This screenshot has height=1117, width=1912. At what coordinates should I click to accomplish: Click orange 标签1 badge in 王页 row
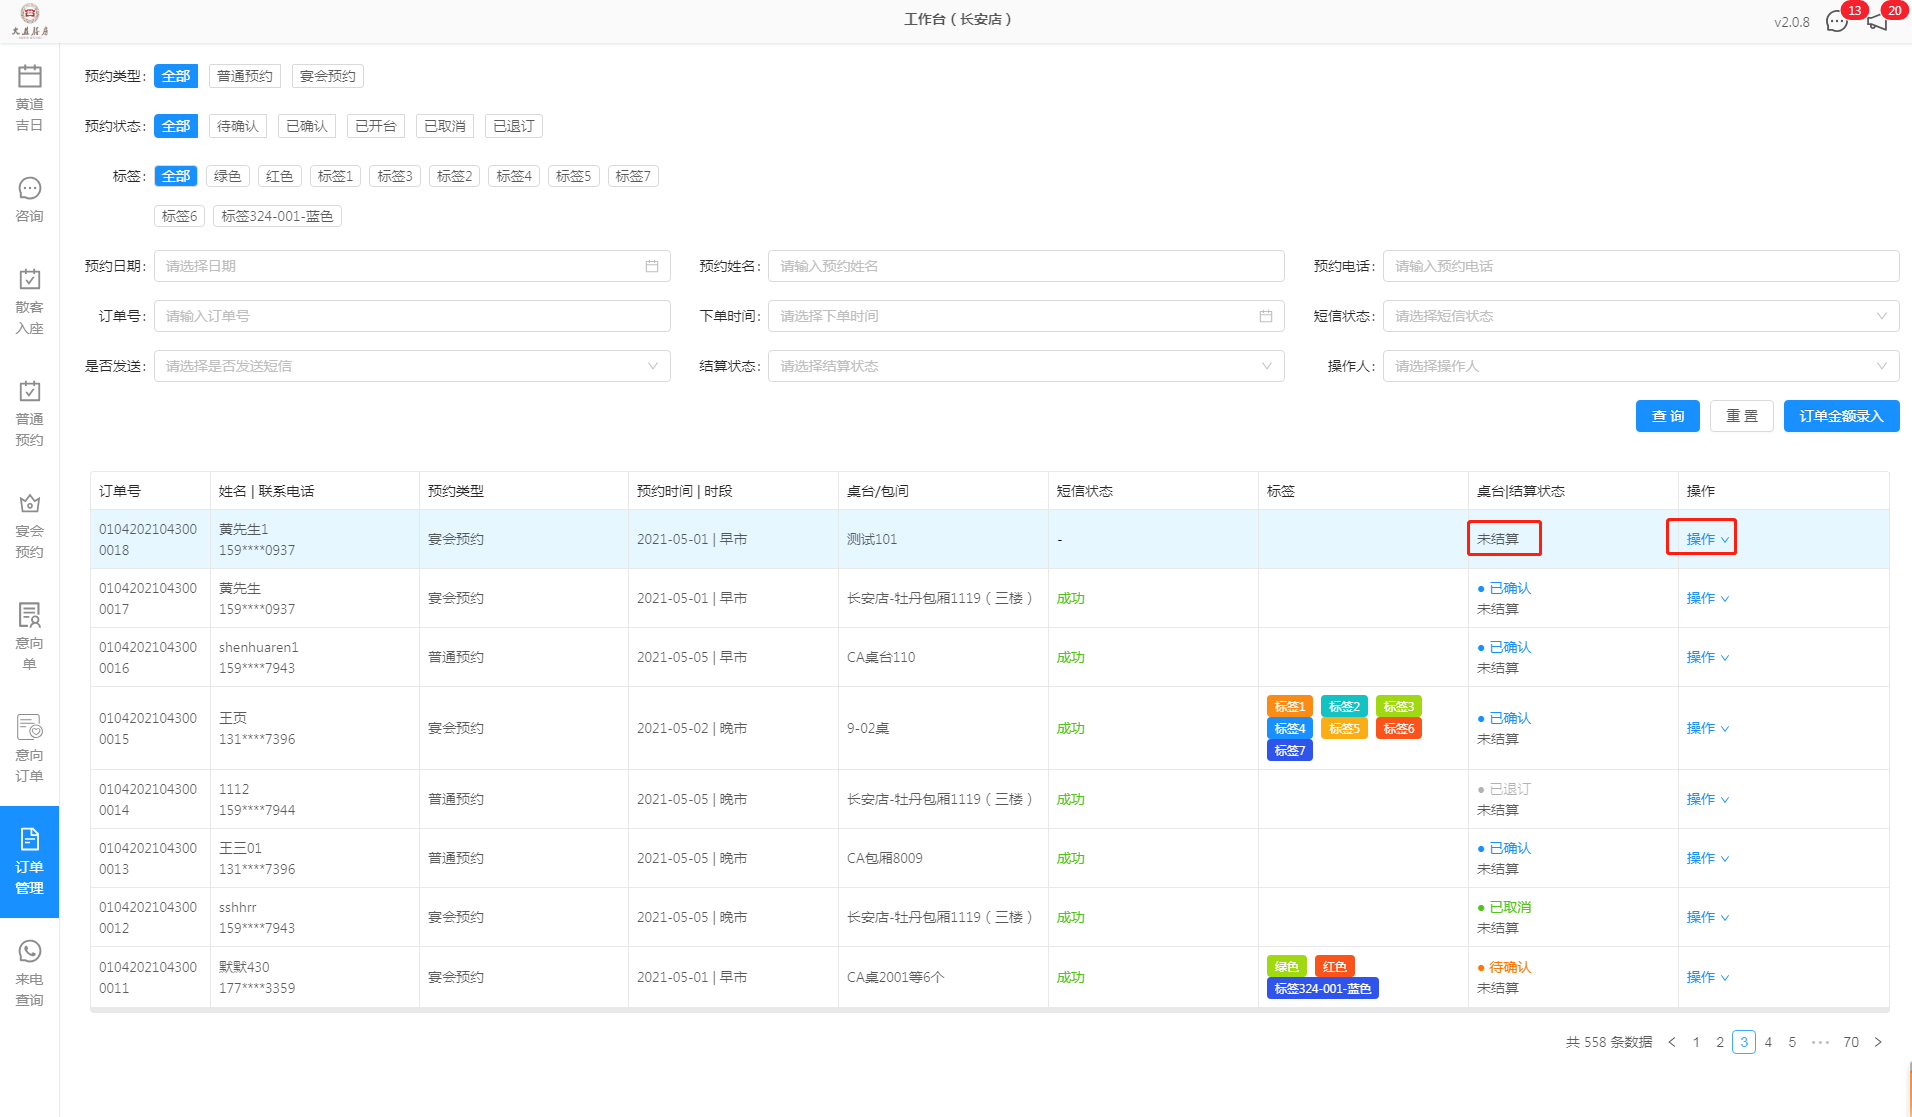coord(1290,706)
